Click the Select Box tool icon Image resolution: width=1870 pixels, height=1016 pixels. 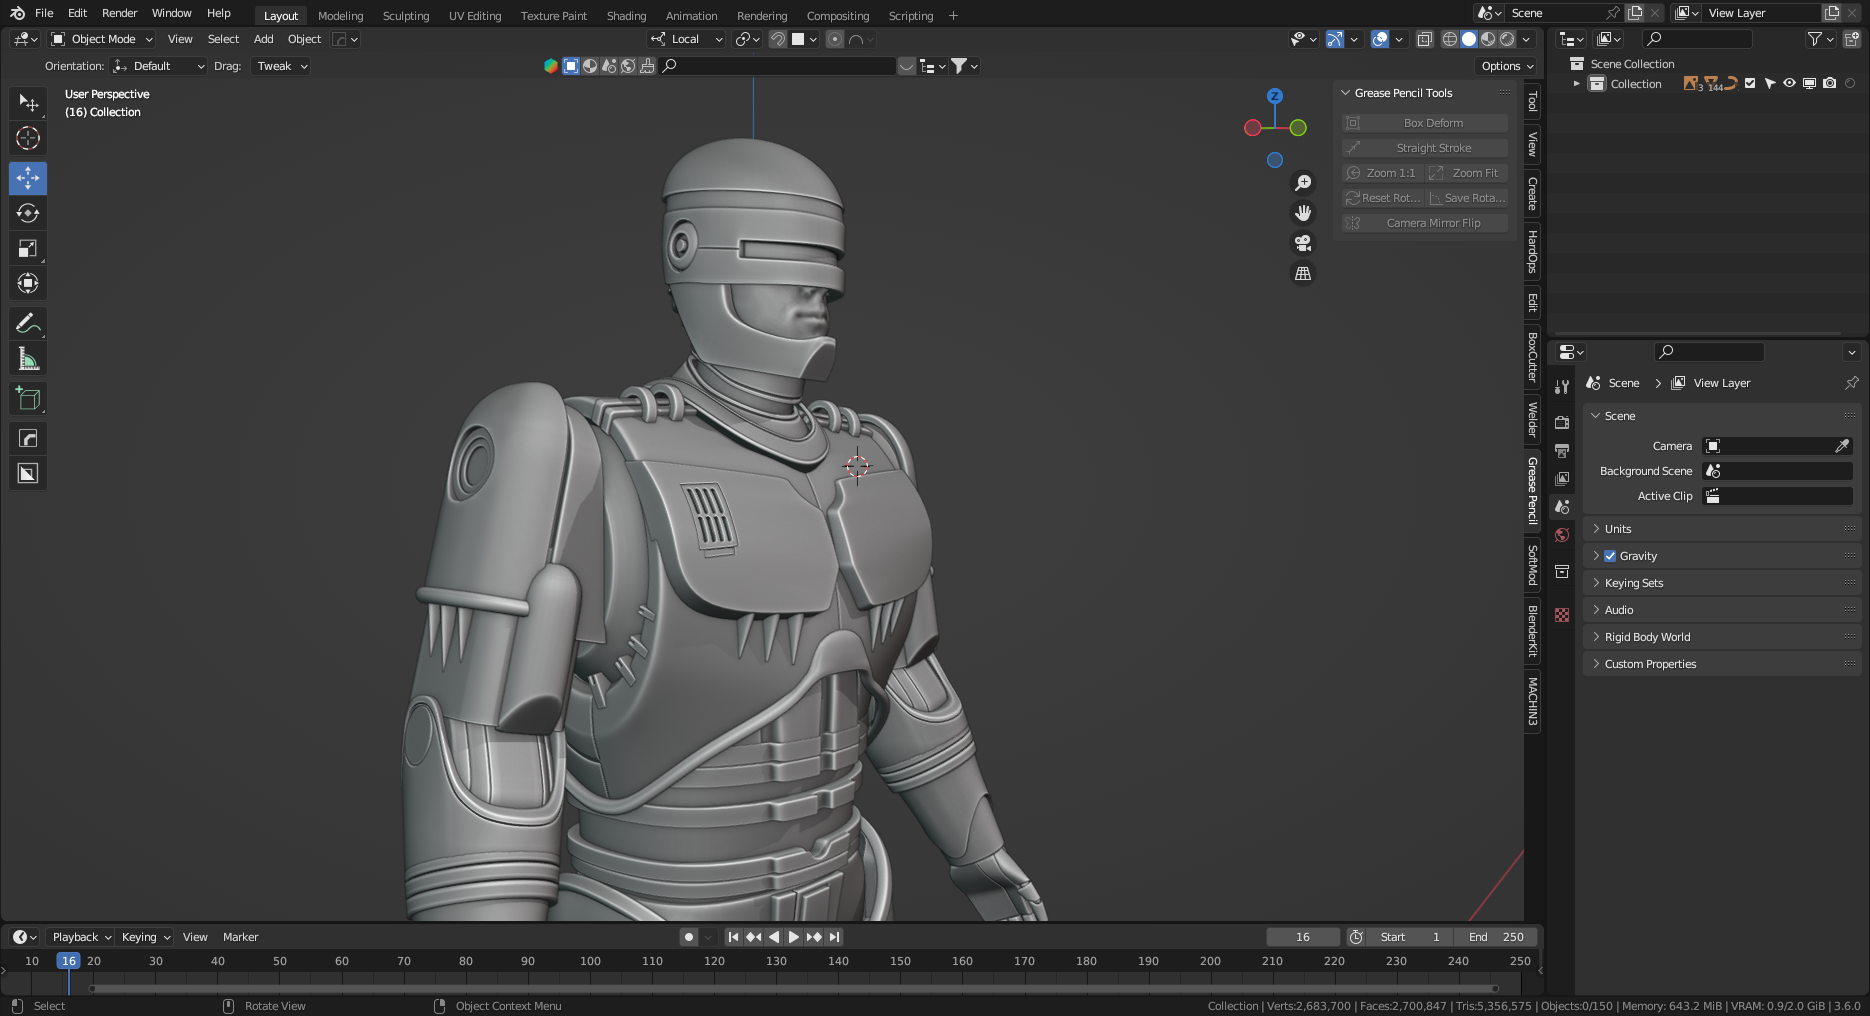click(x=28, y=103)
